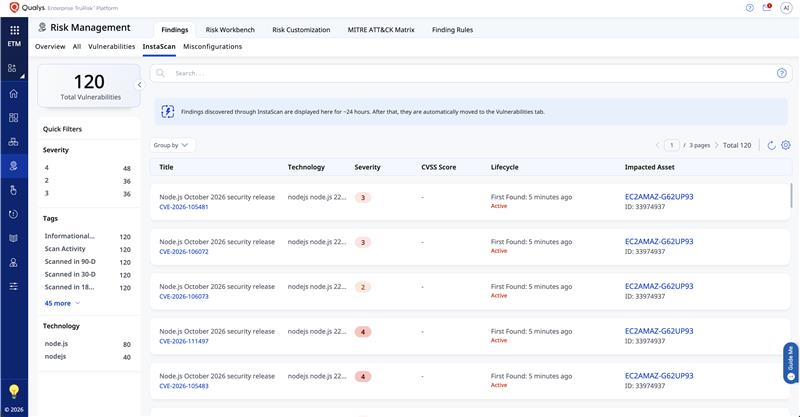This screenshot has width=800, height=417.
Task: Switch to Risk Customization tab
Action: coord(301,30)
